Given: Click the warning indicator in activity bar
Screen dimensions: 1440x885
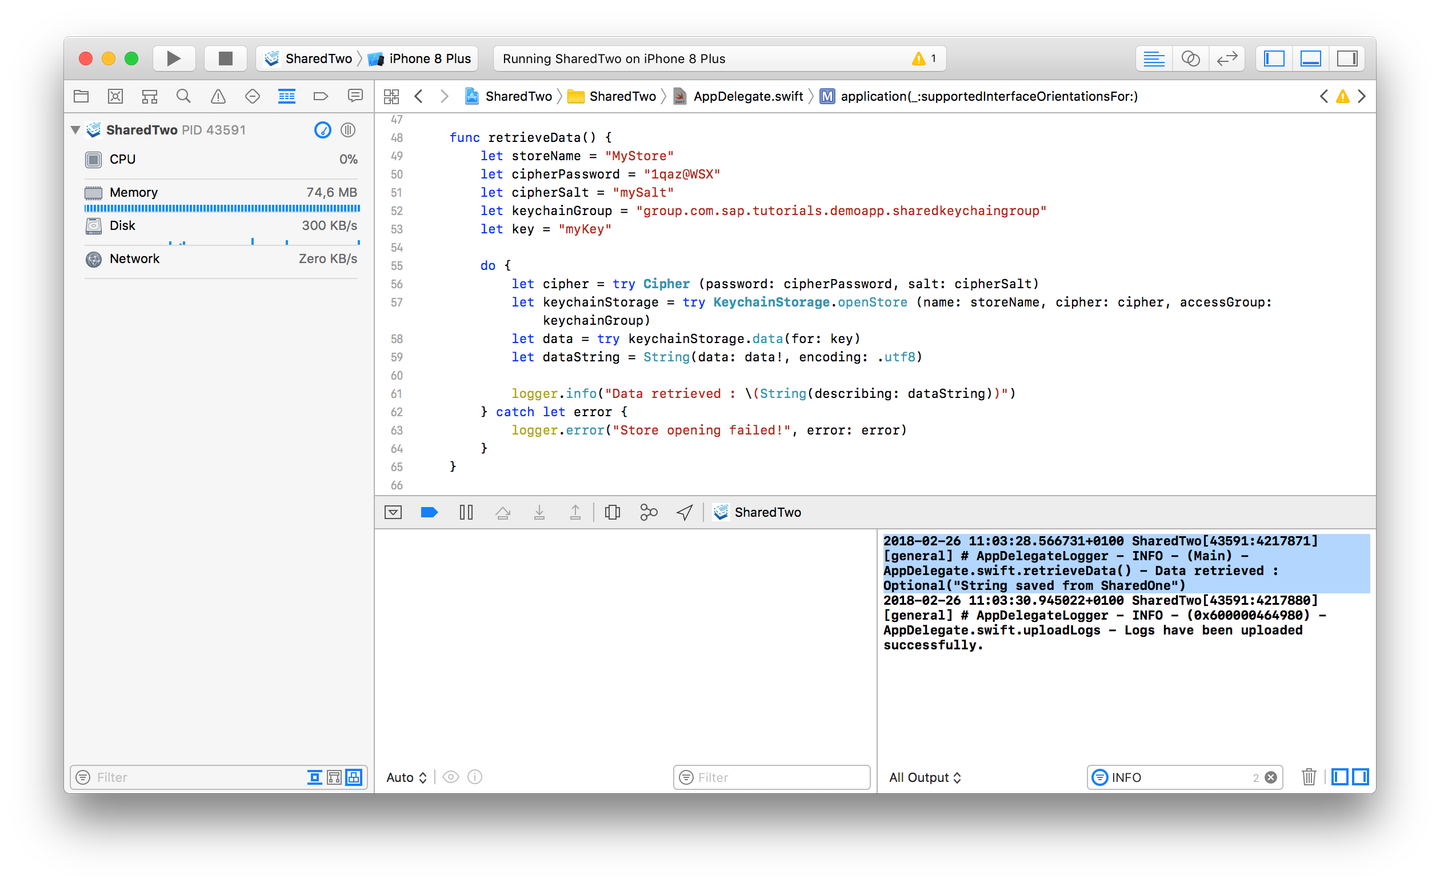Looking at the screenshot, I should tap(924, 58).
